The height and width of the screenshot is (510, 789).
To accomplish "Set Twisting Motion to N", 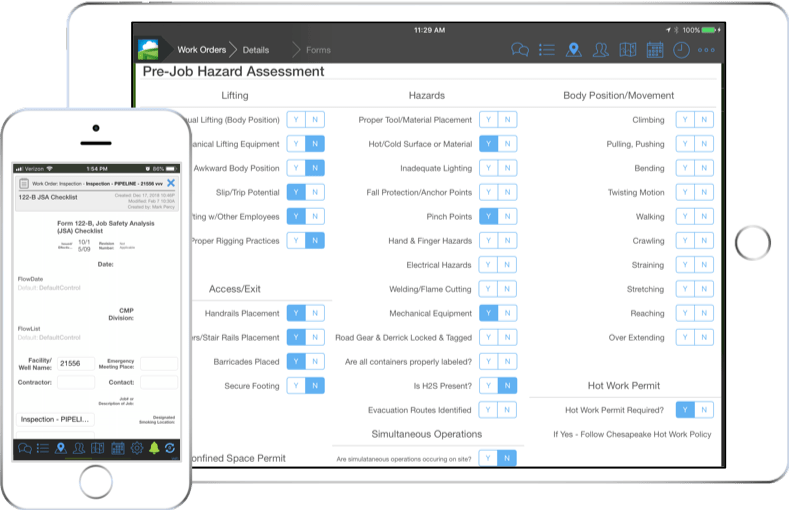I will (704, 192).
